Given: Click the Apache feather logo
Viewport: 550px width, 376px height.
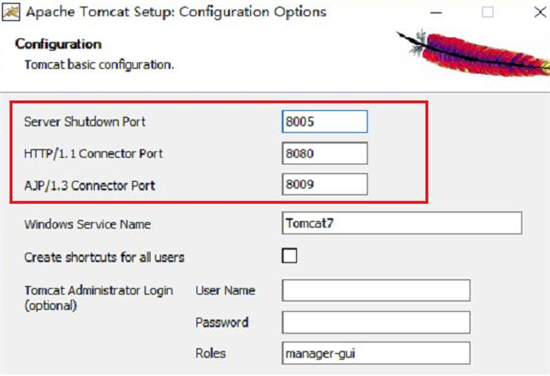Looking at the screenshot, I should [474, 54].
